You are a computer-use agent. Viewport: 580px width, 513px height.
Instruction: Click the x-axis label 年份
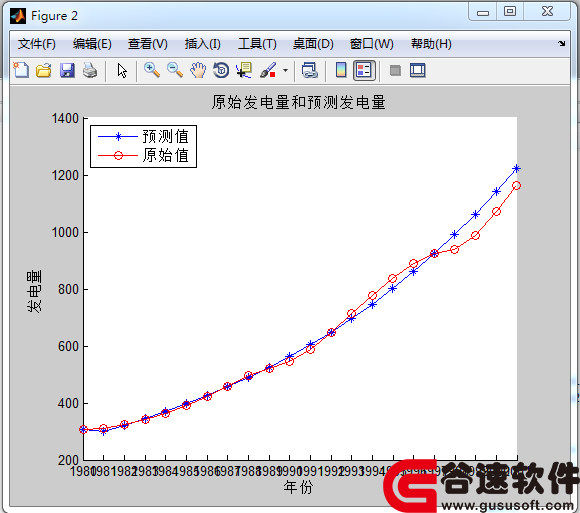point(298,487)
